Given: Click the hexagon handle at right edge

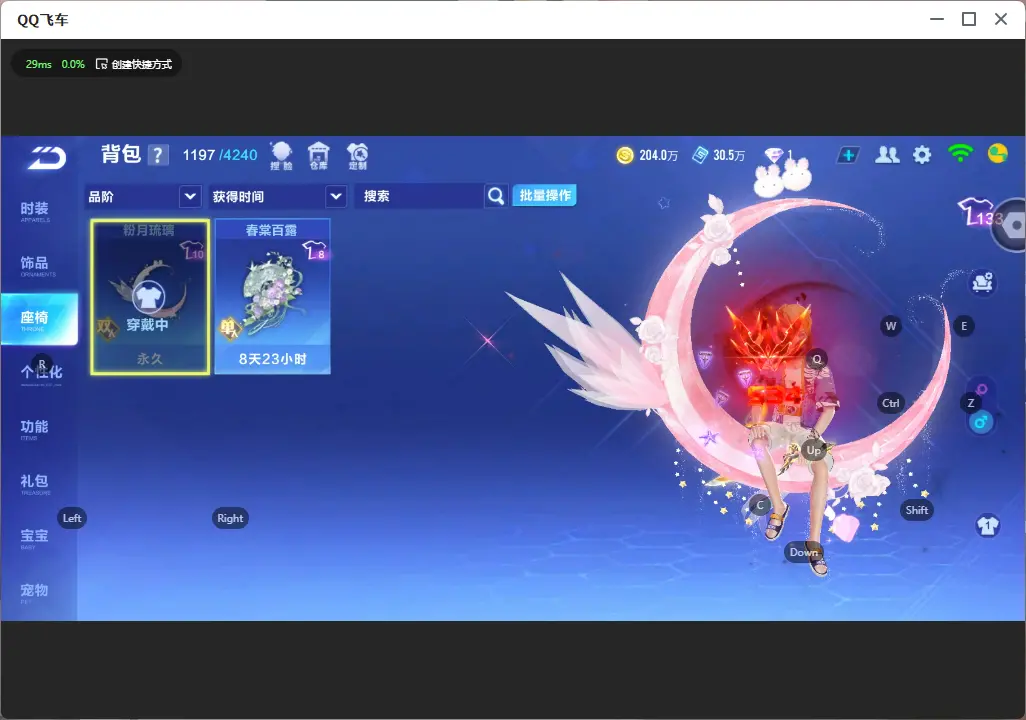Looking at the screenshot, I should 1012,225.
